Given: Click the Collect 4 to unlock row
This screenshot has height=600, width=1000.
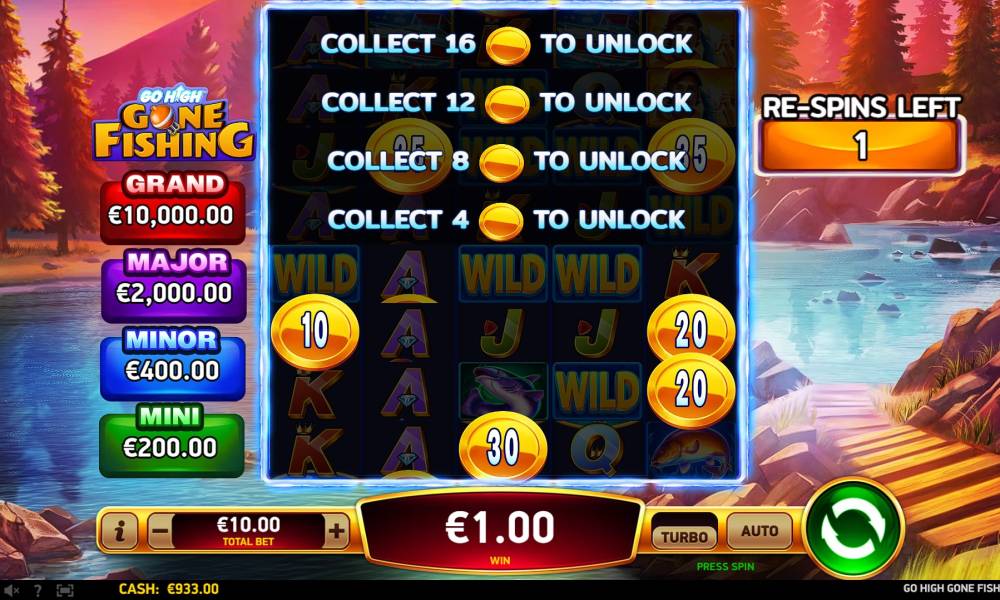Looking at the screenshot, I should (506, 220).
